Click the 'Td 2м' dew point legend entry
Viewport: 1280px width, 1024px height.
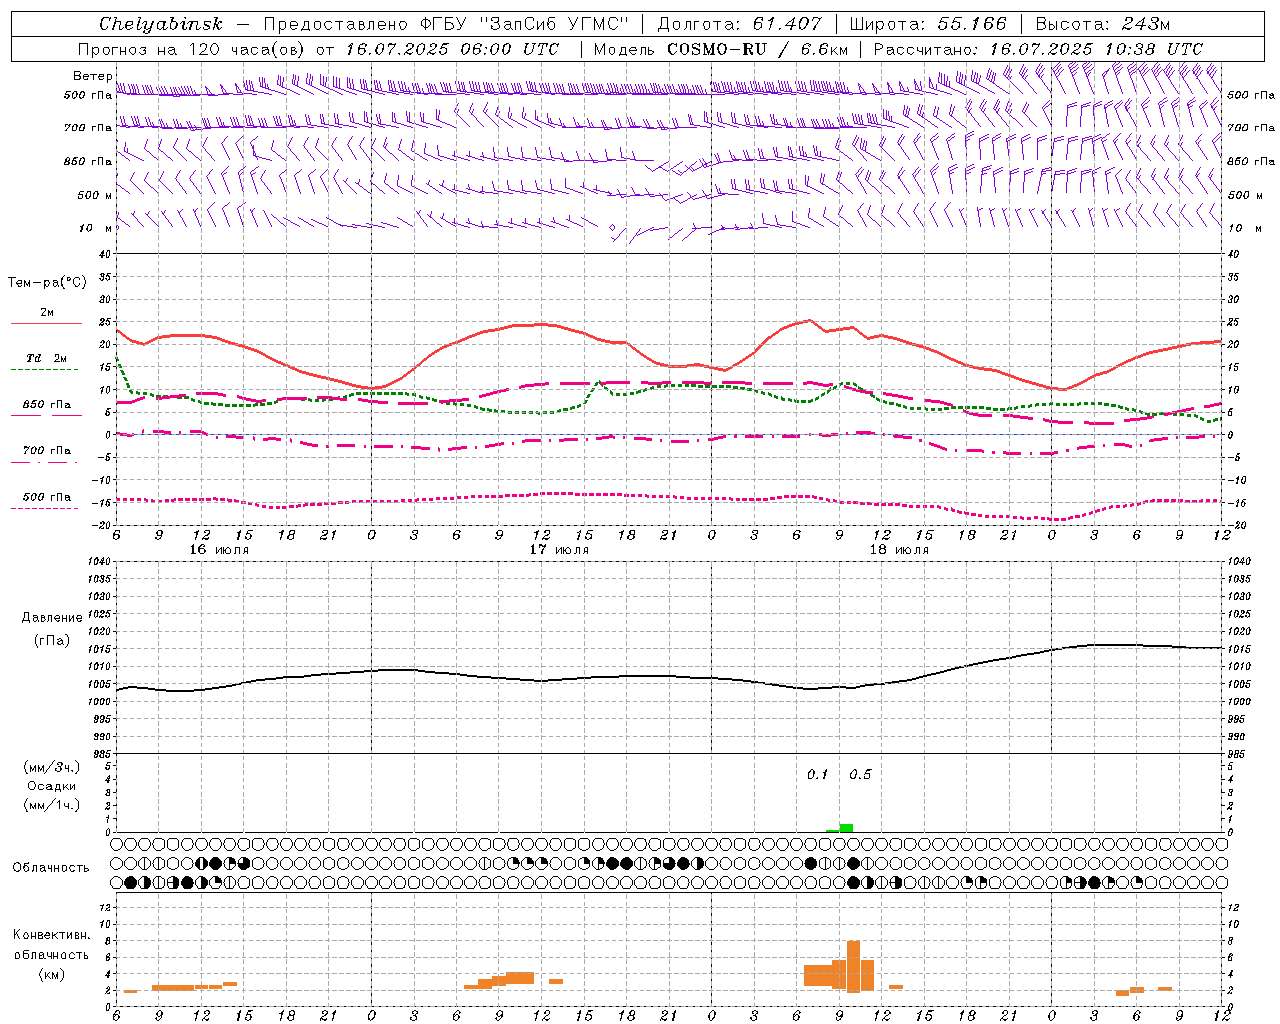[x=47, y=358]
